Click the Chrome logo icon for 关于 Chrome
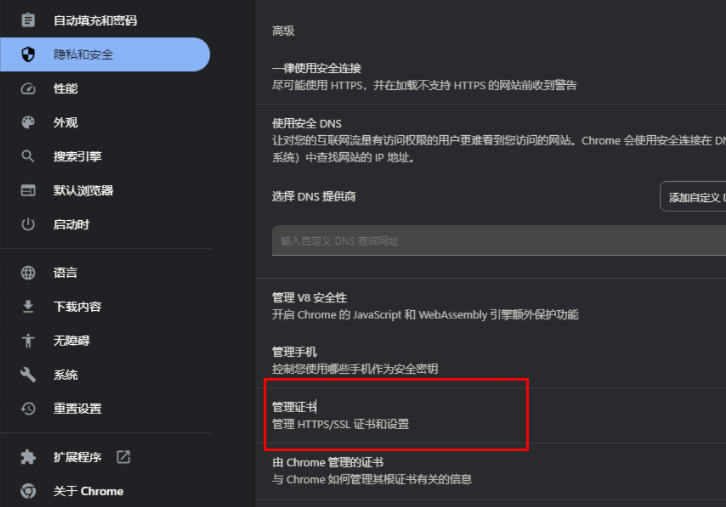The image size is (726, 507). (28, 491)
